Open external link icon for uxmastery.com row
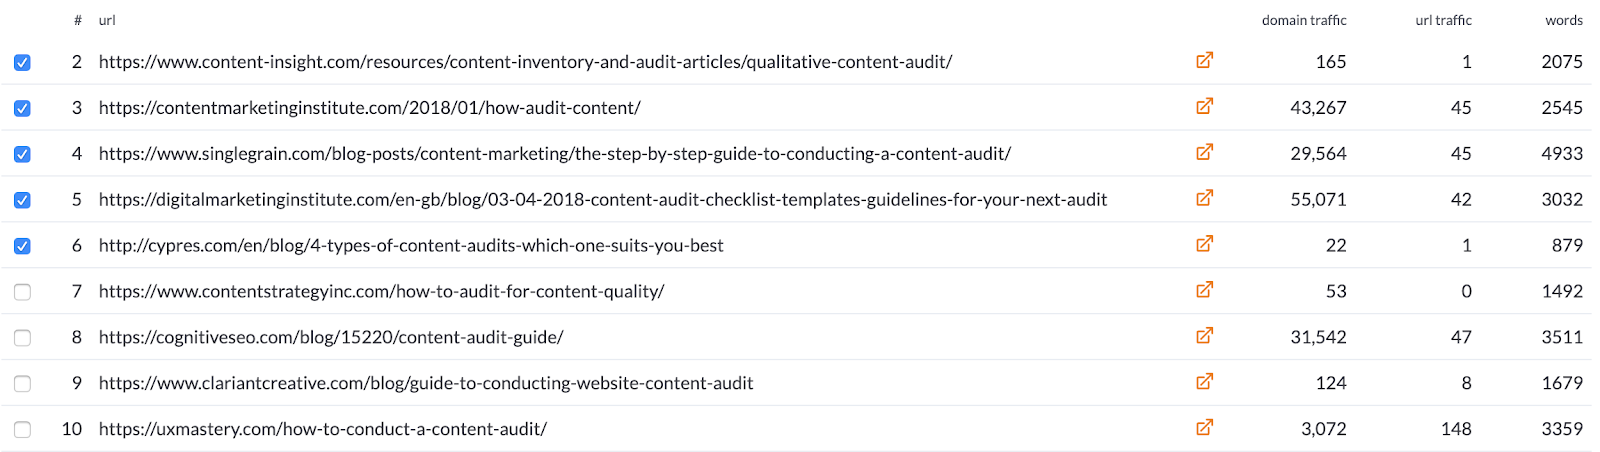Image resolution: width=1600 pixels, height=452 pixels. (x=1204, y=429)
